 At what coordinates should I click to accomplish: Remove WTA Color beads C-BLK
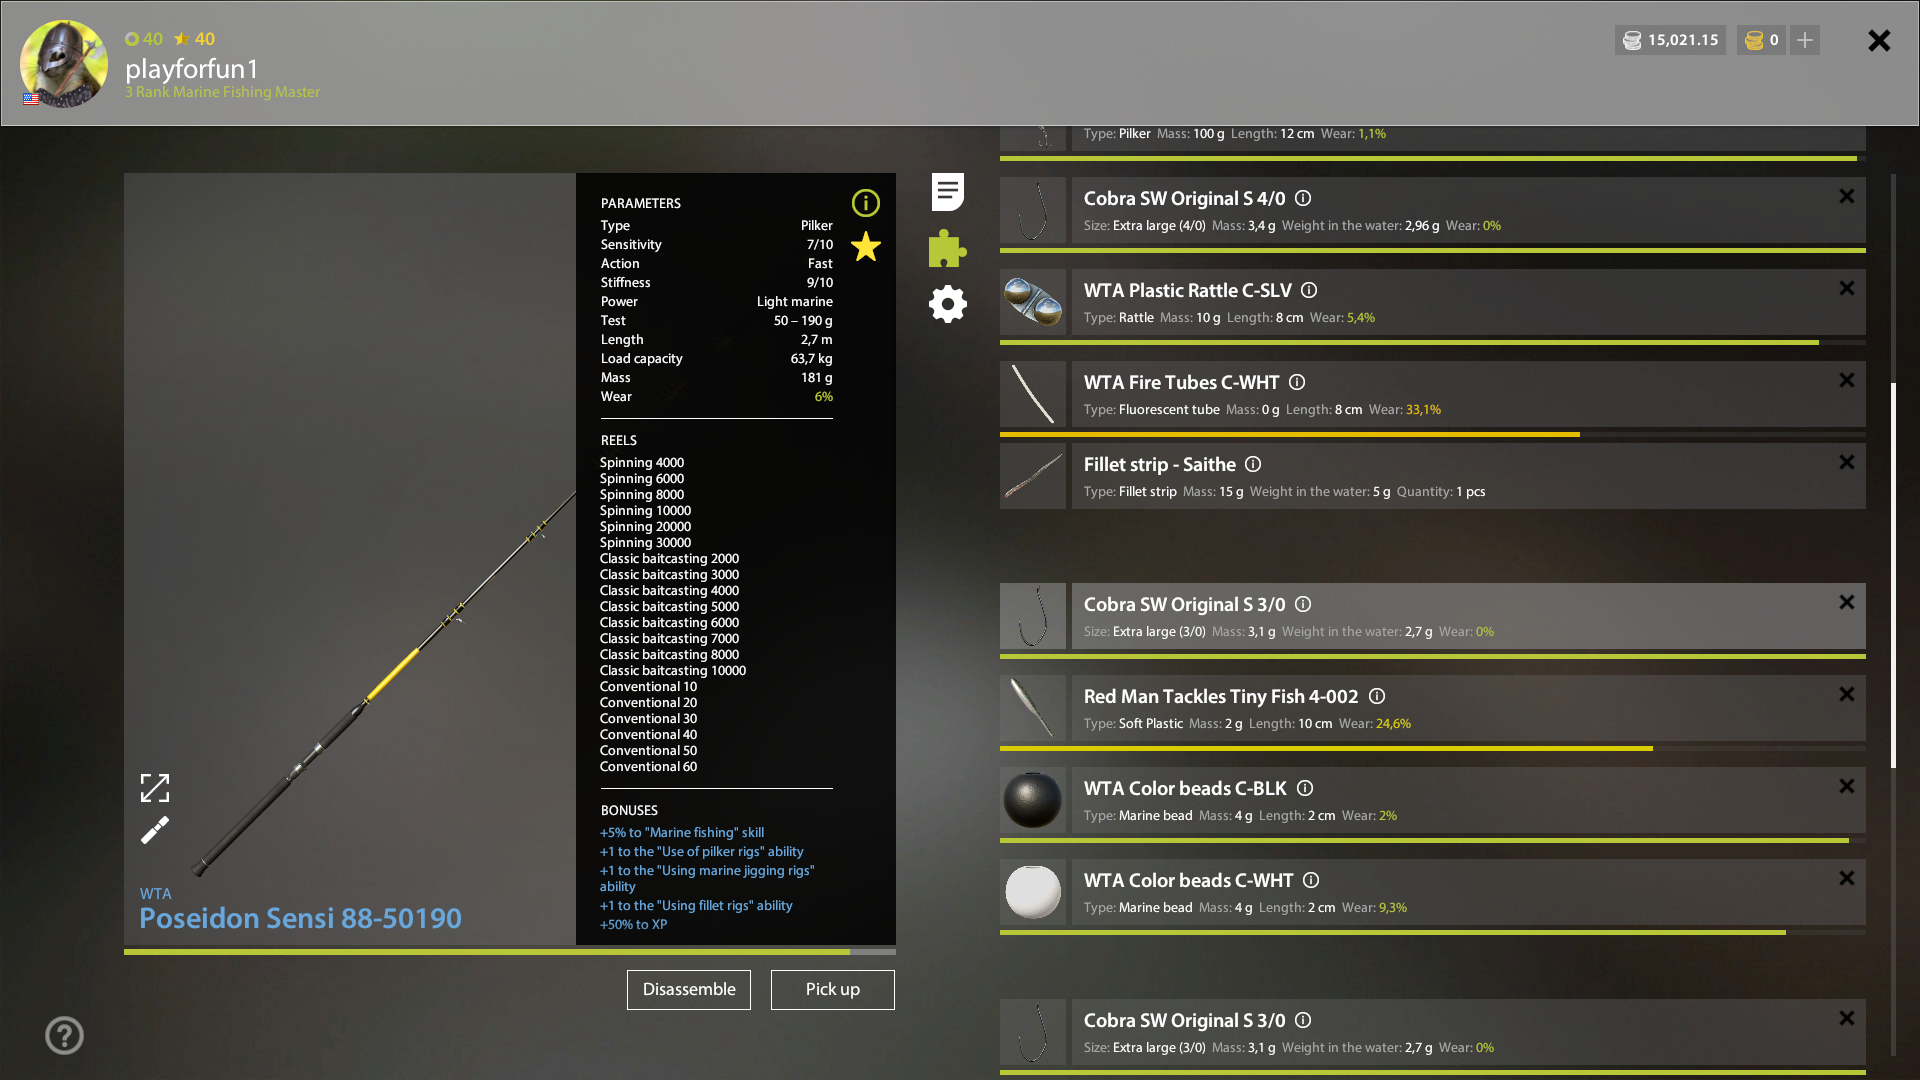1846,786
